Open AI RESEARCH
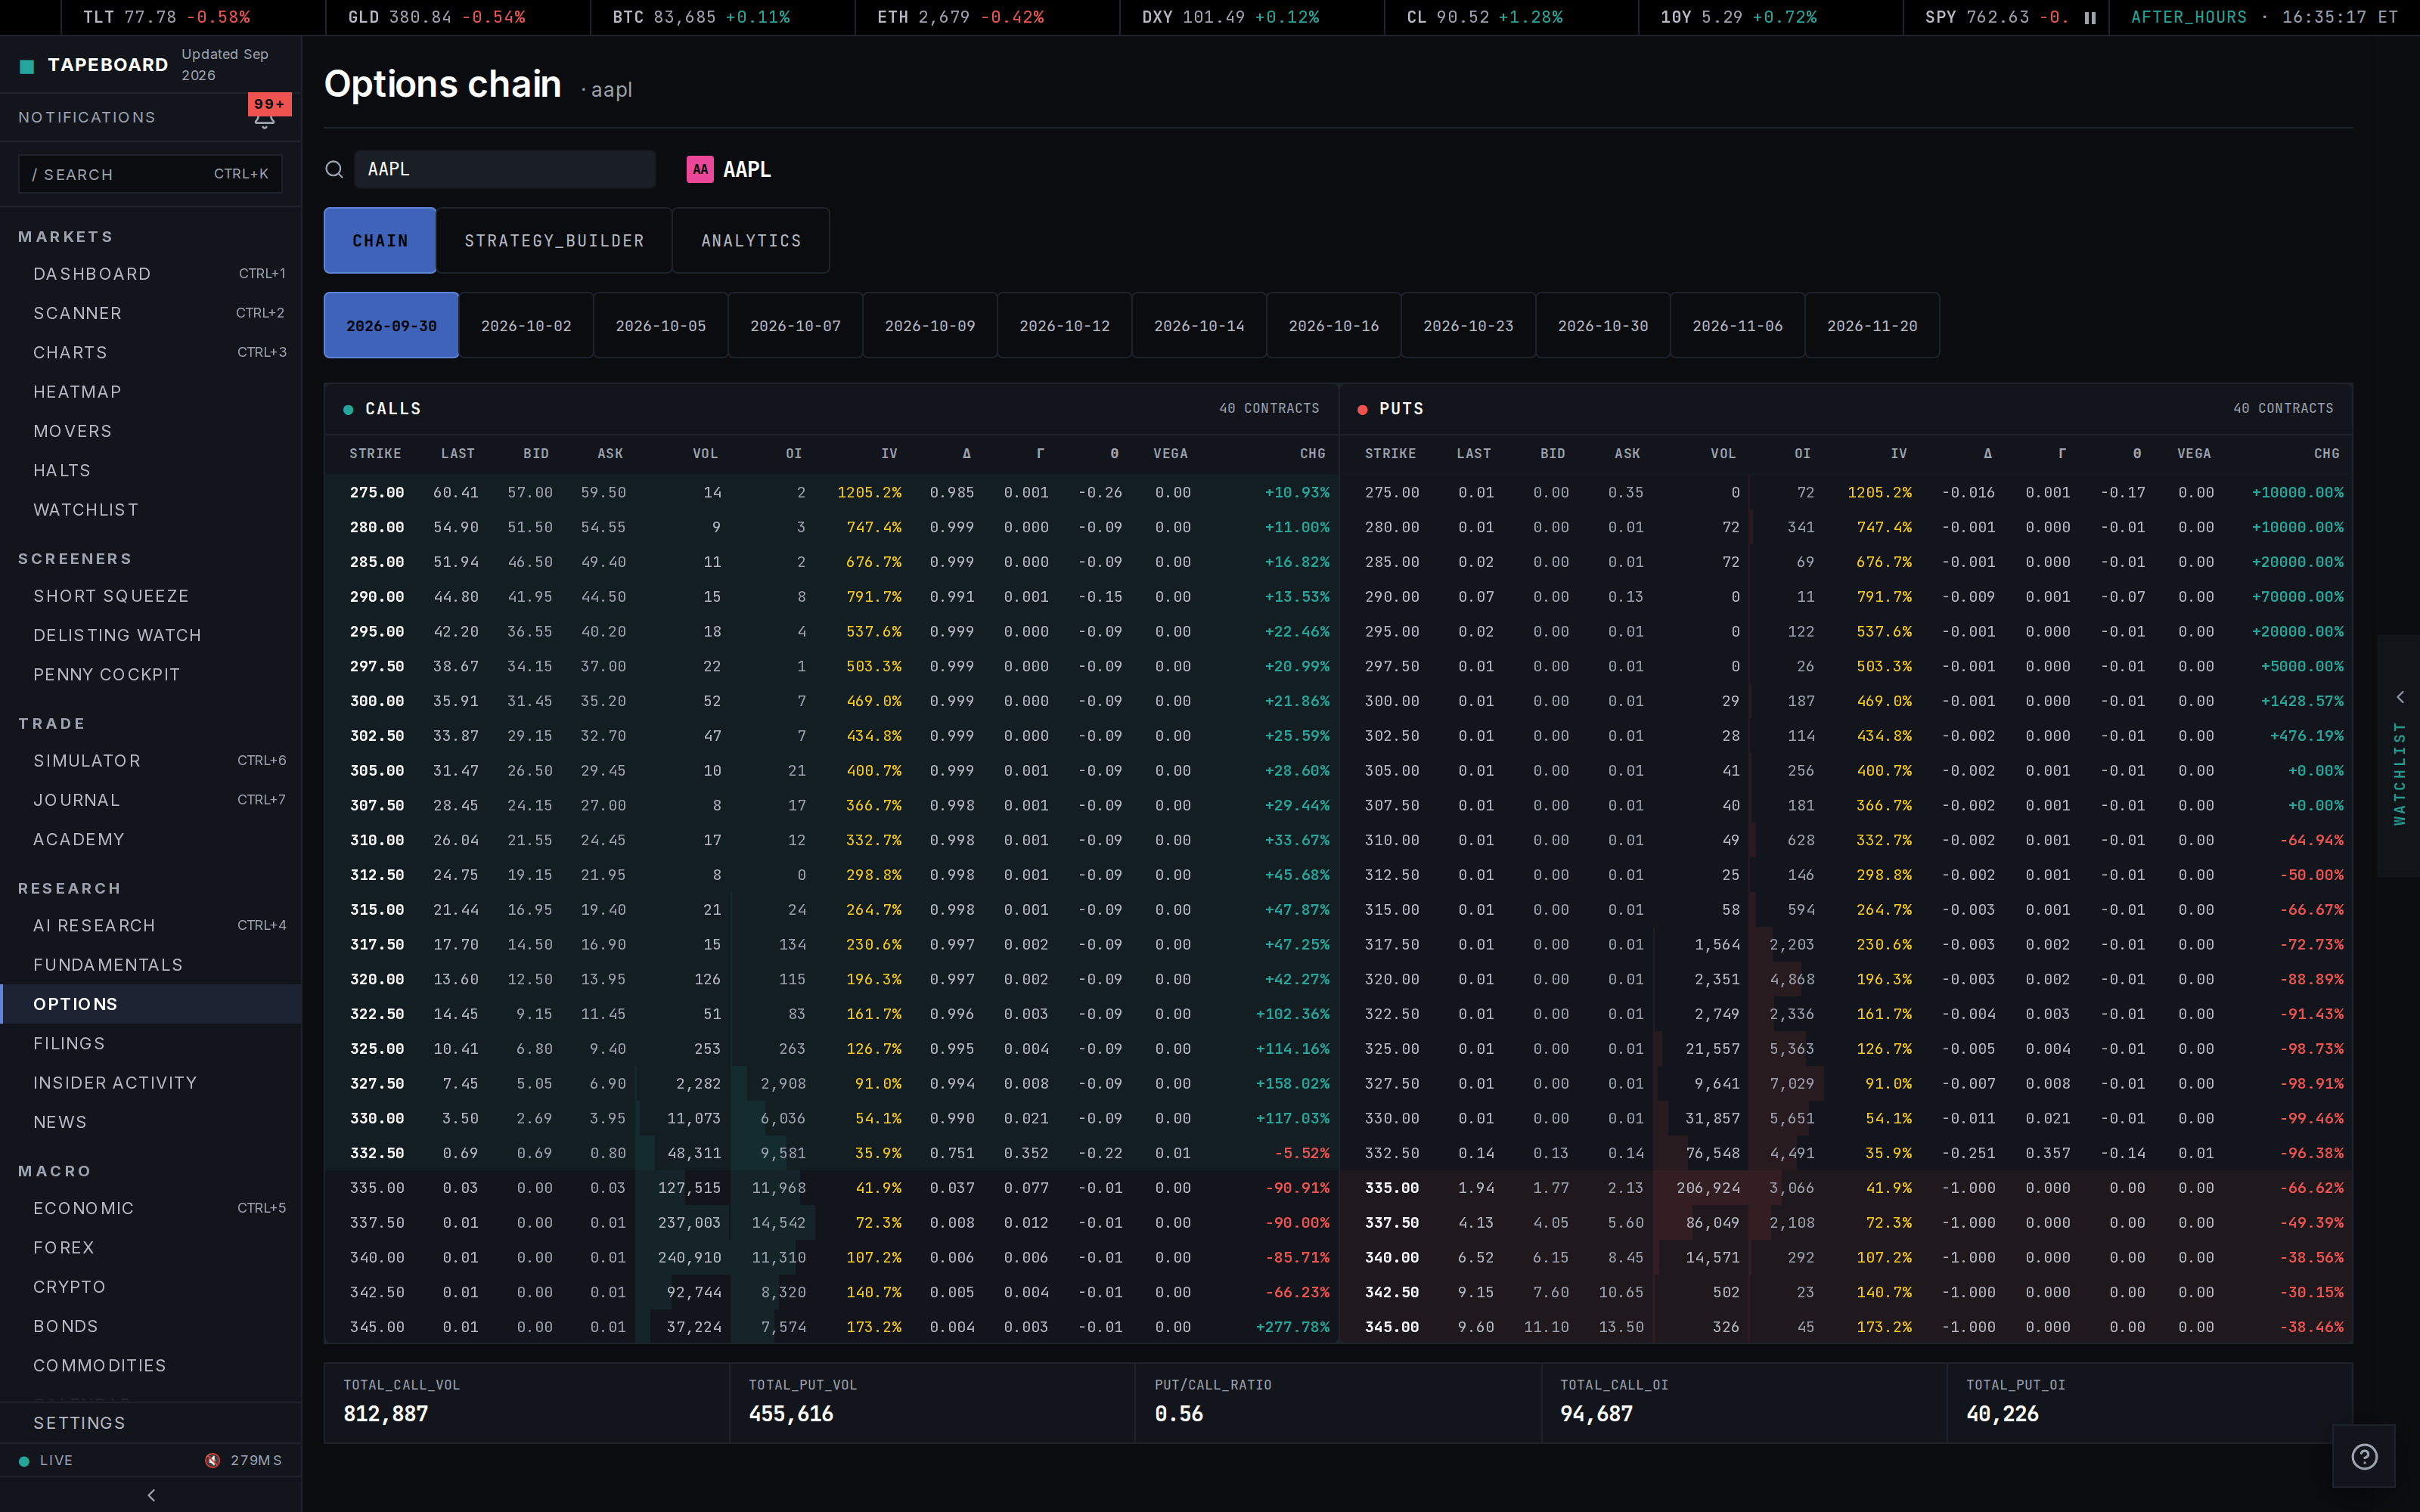The height and width of the screenshot is (1512, 2420). tap(151, 926)
